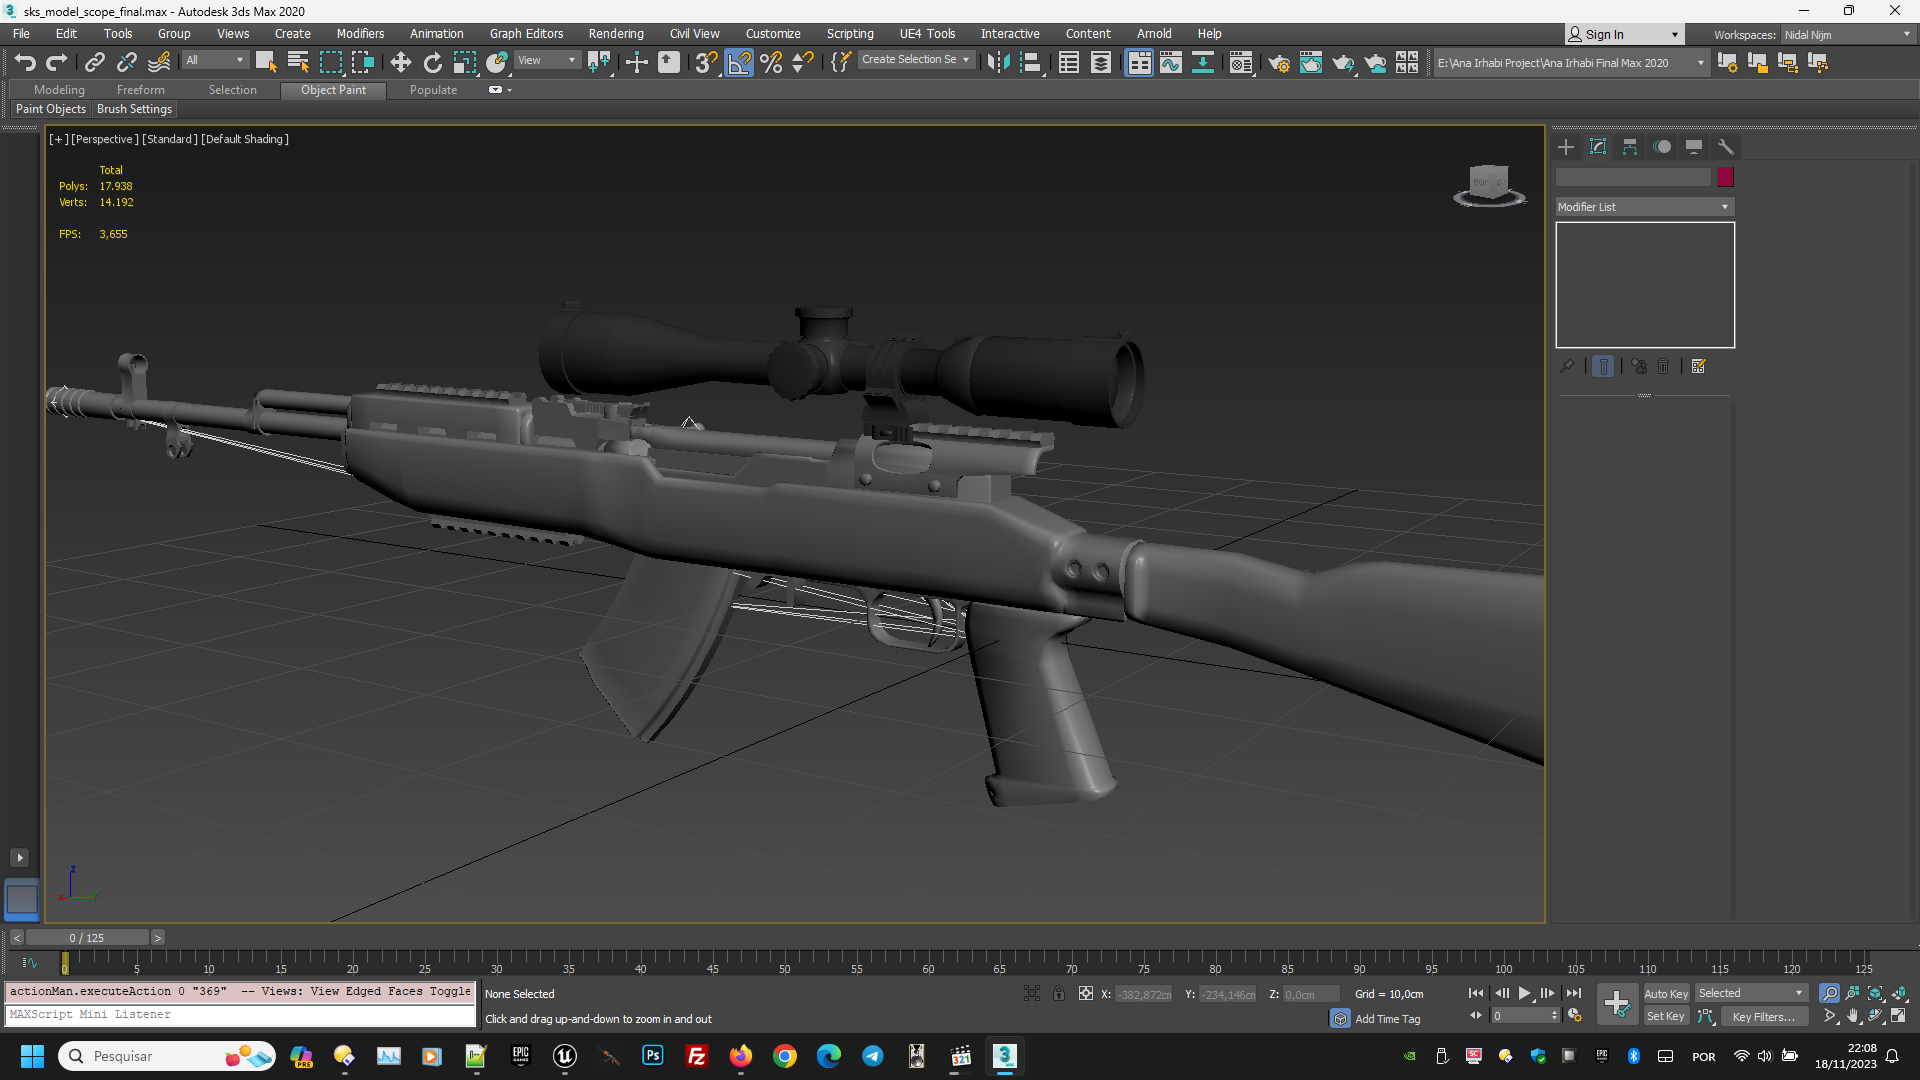The height and width of the screenshot is (1080, 1920).
Task: Open the UE4 Tools menu
Action: [927, 33]
